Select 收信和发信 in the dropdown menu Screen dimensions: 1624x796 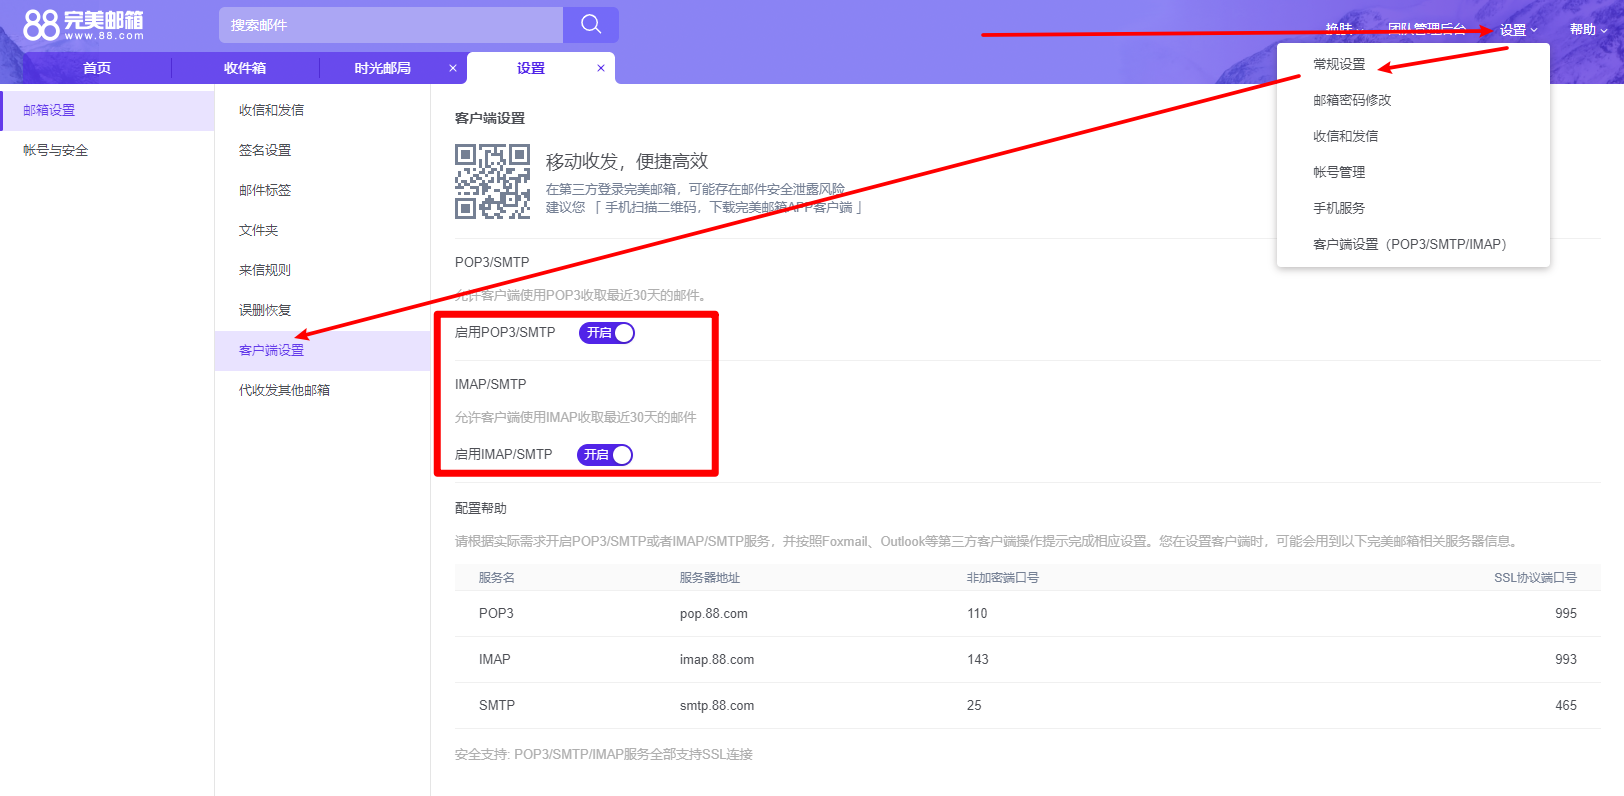pos(1345,136)
